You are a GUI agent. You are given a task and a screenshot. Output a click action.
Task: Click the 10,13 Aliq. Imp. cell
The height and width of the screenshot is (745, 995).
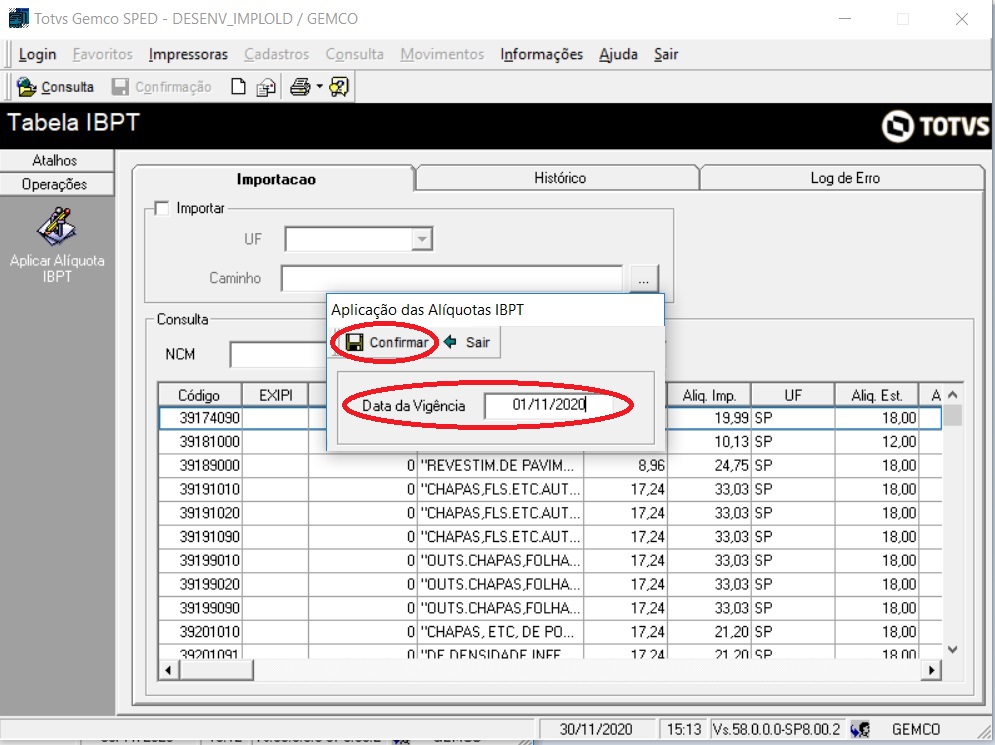click(709, 442)
